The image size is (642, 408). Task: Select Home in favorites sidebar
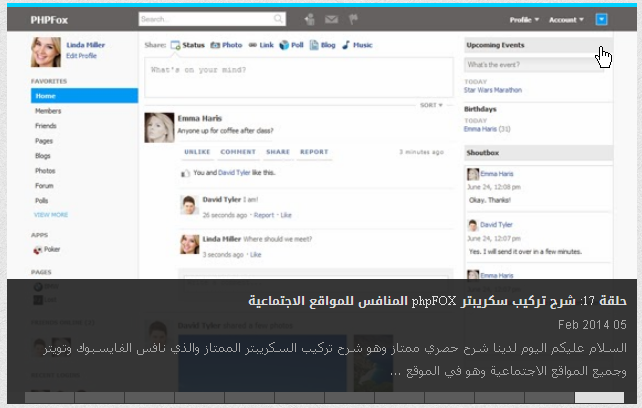(x=84, y=96)
